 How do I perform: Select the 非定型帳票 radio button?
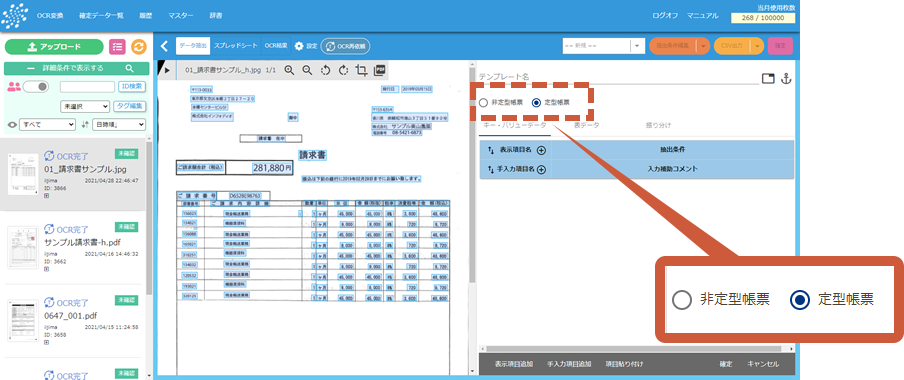click(483, 103)
